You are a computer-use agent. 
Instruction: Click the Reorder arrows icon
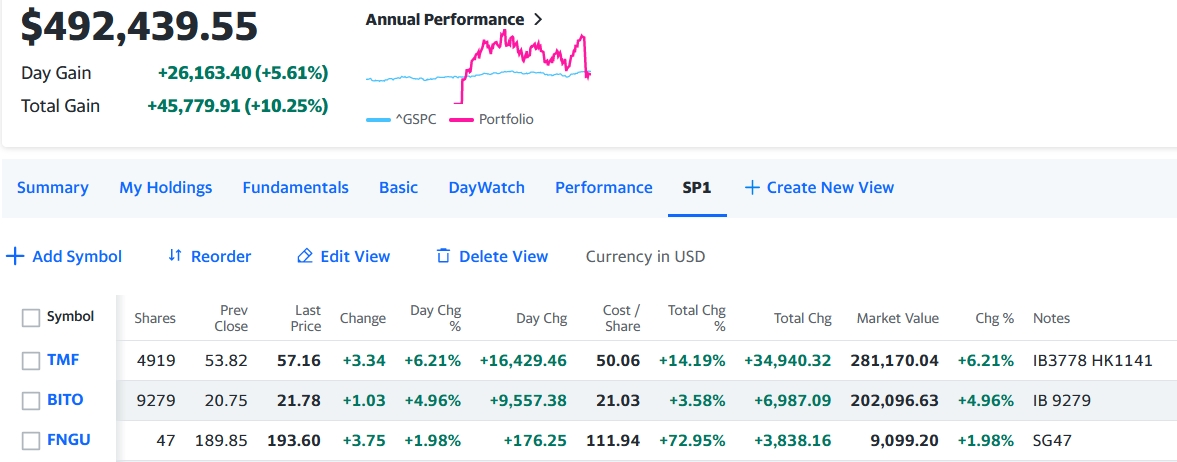[x=175, y=256]
